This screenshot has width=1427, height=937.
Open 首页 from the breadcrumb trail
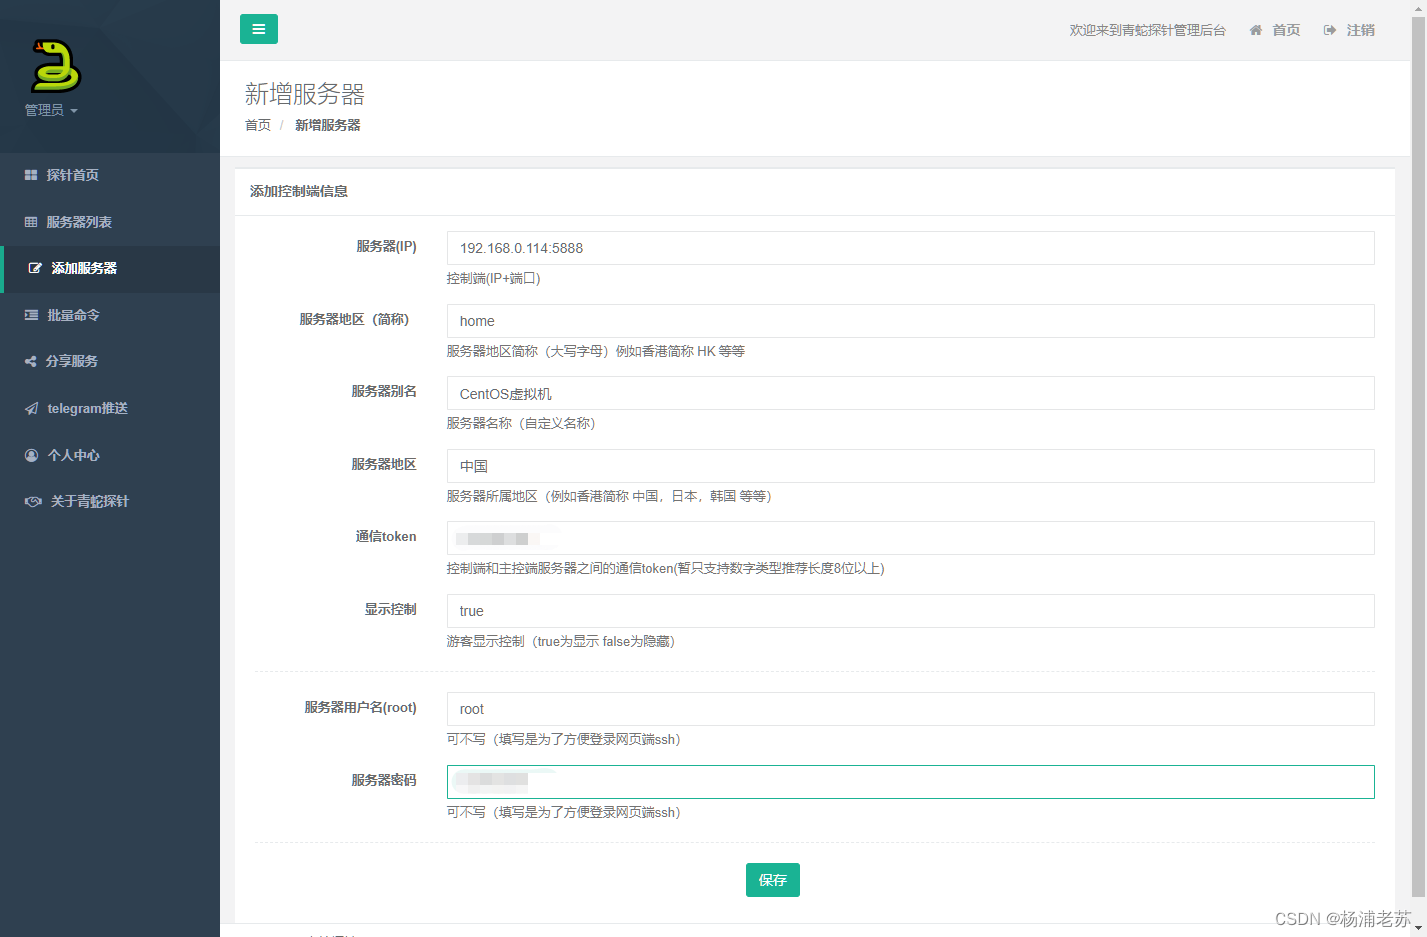pos(257,125)
